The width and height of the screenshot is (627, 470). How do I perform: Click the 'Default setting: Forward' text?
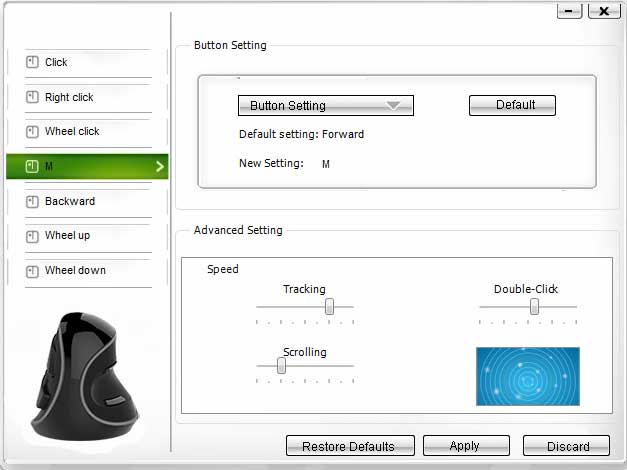tap(302, 134)
